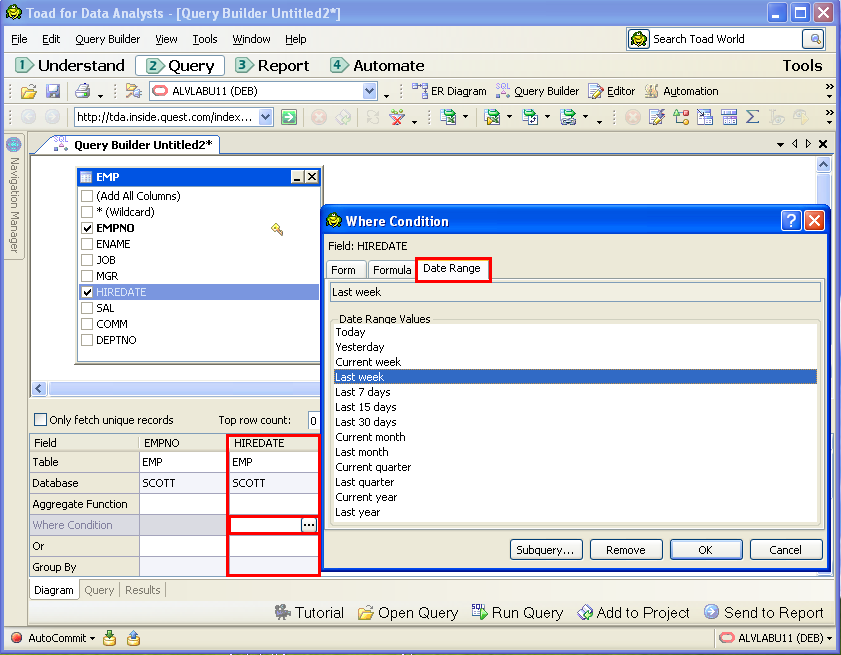This screenshot has width=841, height=655.
Task: Switch to the Formula tab
Action: [x=392, y=270]
